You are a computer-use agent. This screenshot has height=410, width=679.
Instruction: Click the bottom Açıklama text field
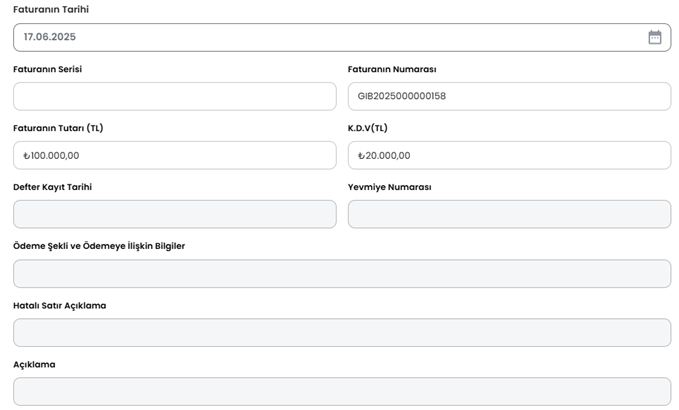(342, 391)
